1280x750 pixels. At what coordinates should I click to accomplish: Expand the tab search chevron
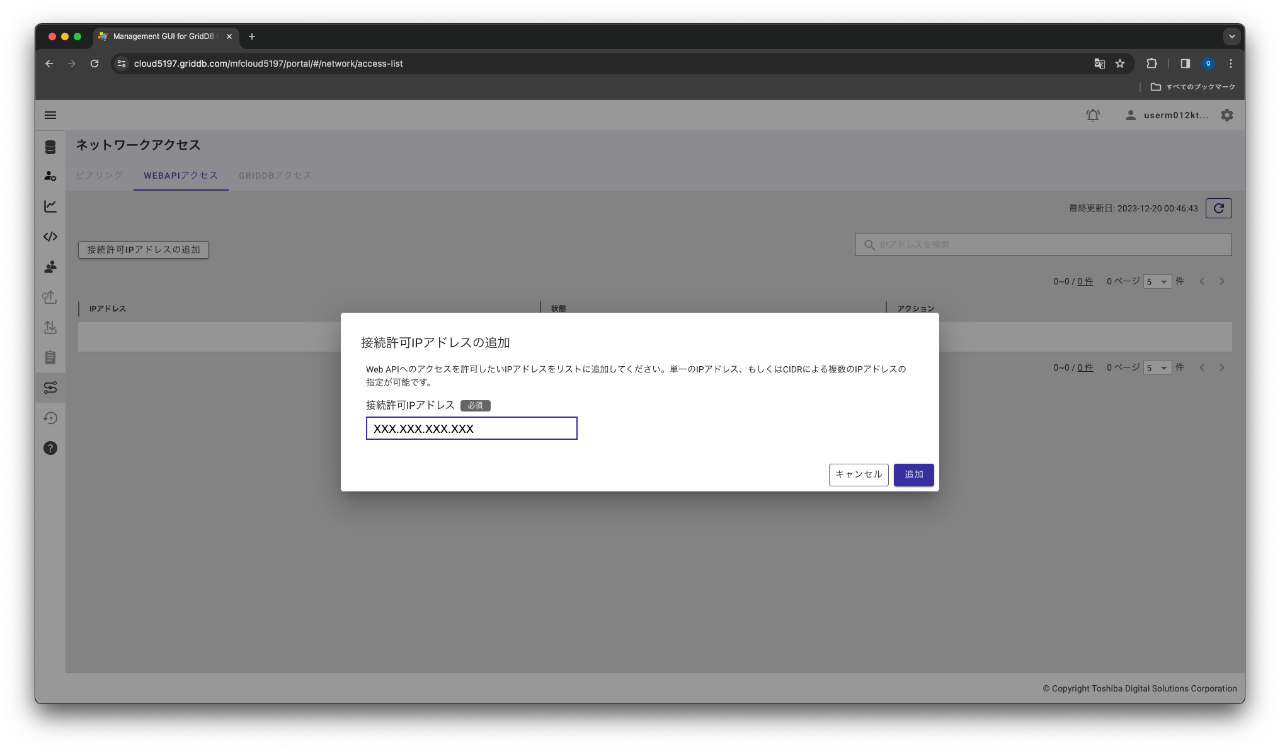click(1231, 36)
